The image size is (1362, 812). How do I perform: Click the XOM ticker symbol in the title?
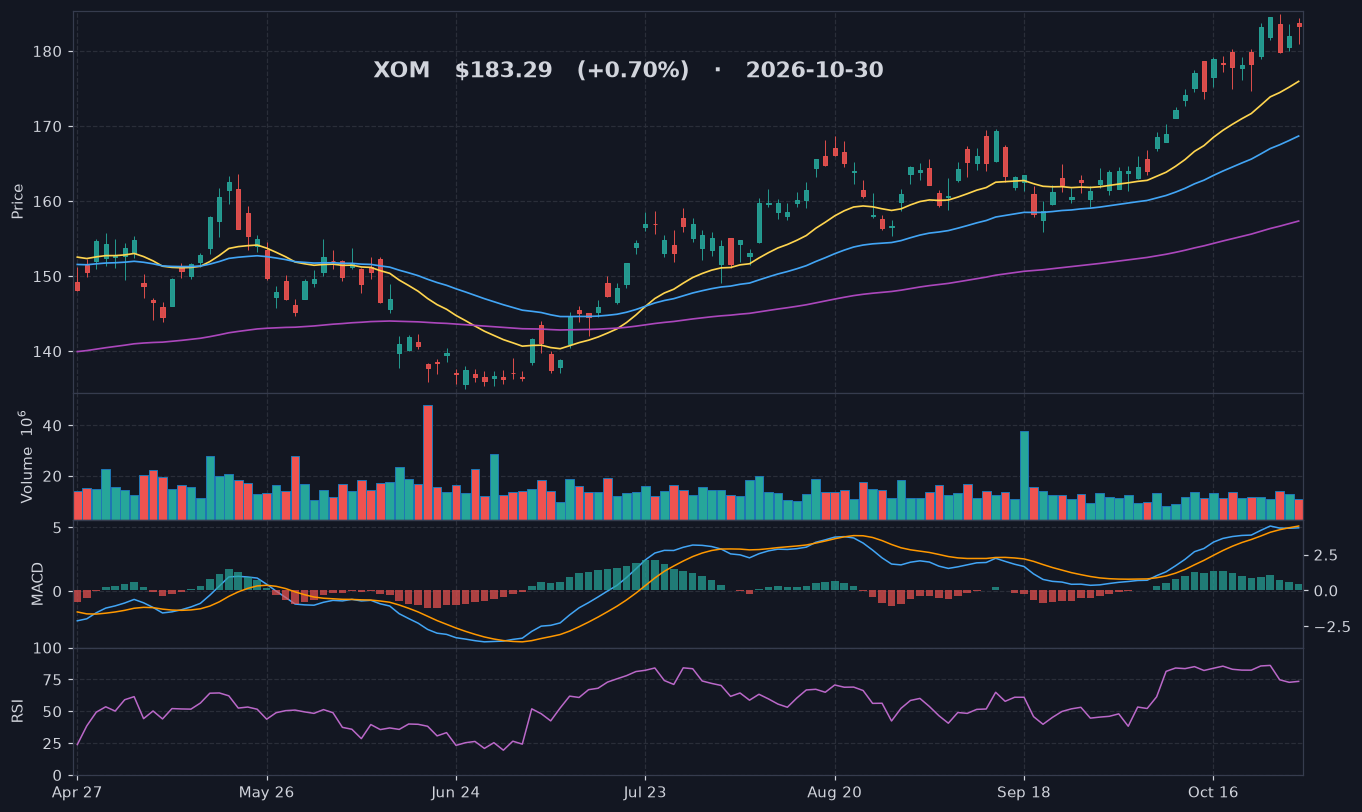402,71
